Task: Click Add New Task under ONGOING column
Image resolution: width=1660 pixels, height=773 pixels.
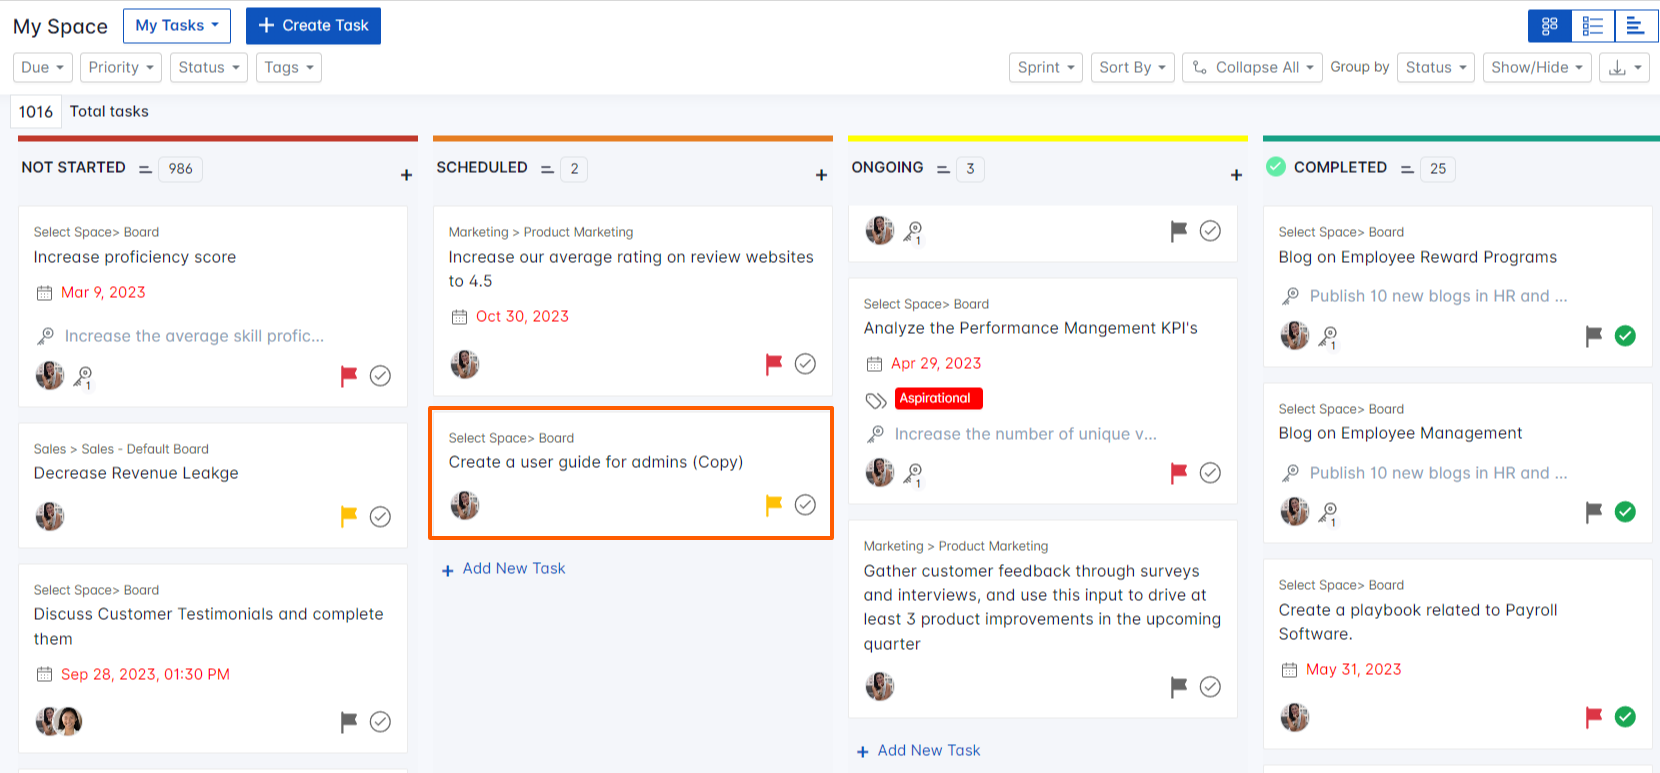Action: pyautogui.click(x=919, y=751)
